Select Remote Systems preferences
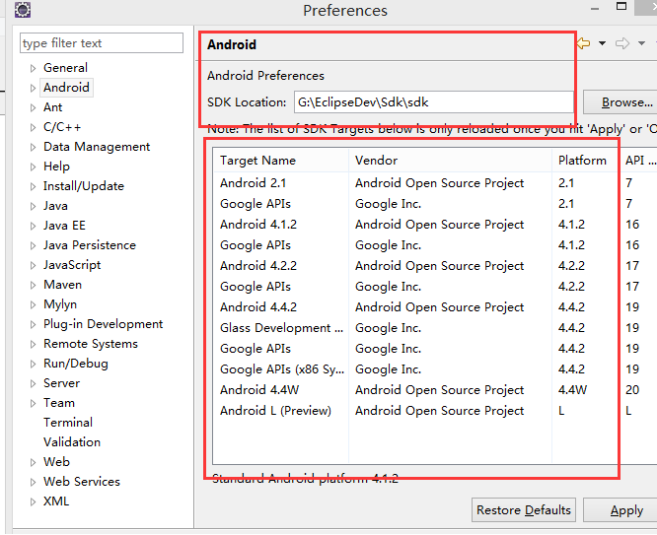 pyautogui.click(x=91, y=344)
